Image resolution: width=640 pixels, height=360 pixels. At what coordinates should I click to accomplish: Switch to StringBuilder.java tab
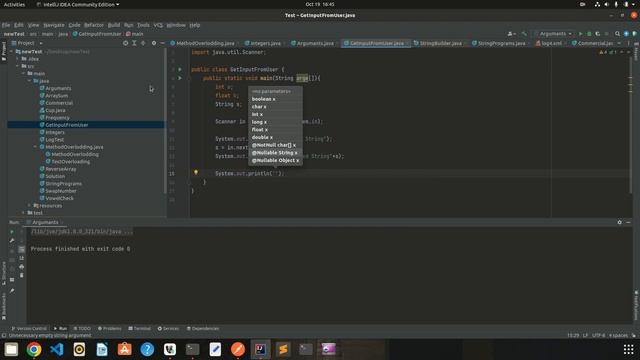tap(438, 43)
